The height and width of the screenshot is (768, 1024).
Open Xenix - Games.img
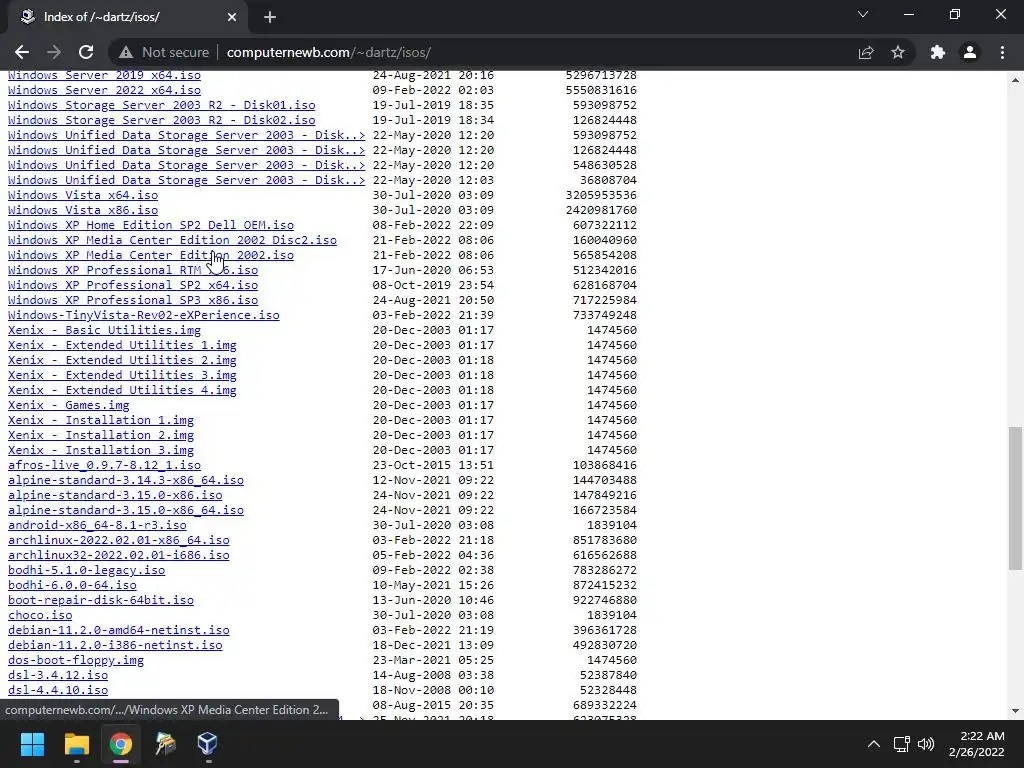click(69, 406)
